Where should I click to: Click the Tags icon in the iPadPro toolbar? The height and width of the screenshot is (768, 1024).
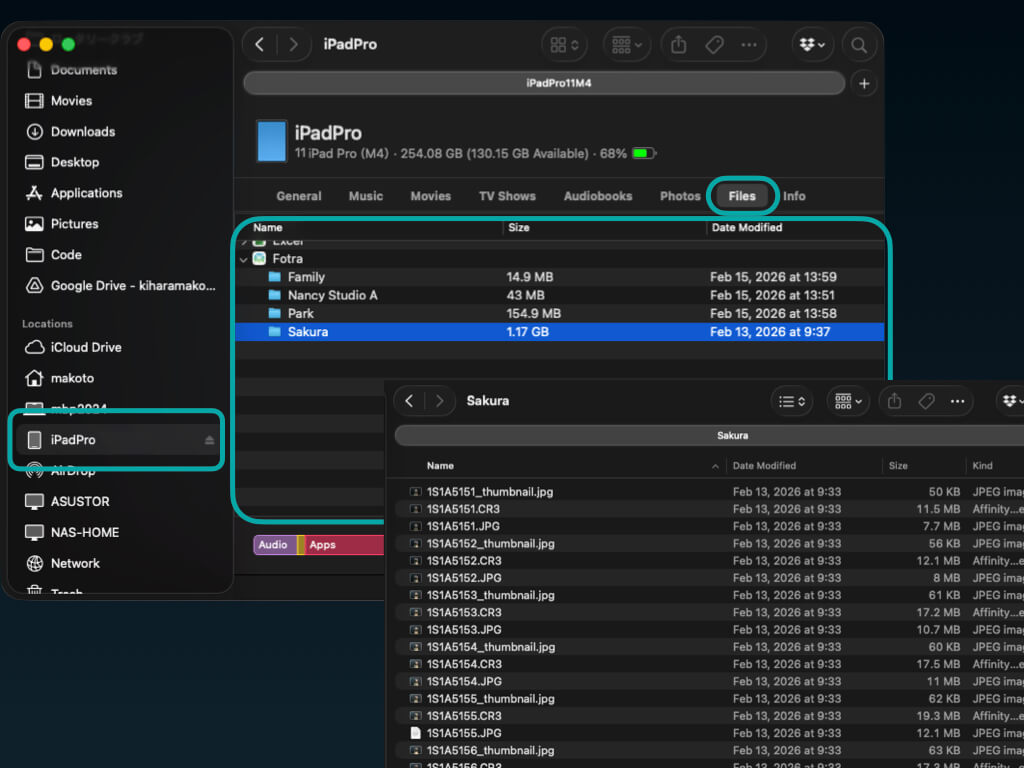pos(714,45)
